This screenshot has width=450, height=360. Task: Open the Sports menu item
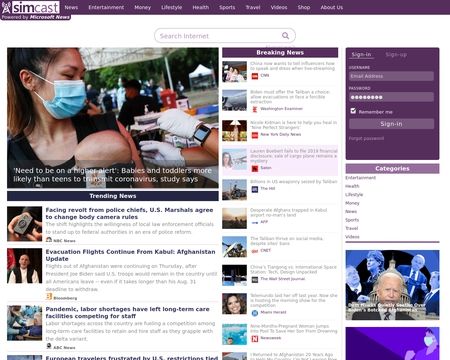227,7
